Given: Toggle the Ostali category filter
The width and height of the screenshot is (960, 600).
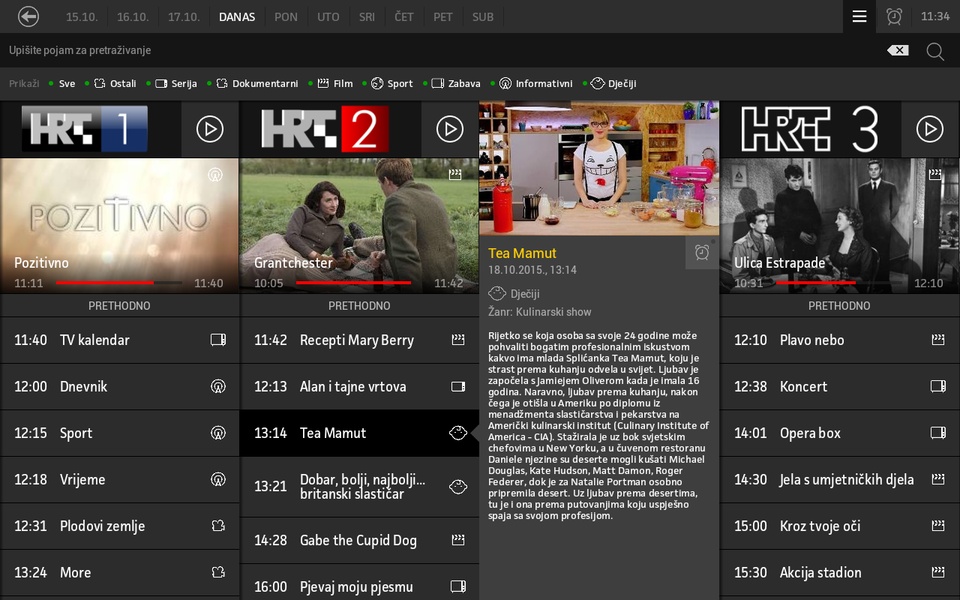Looking at the screenshot, I should click(x=111, y=83).
